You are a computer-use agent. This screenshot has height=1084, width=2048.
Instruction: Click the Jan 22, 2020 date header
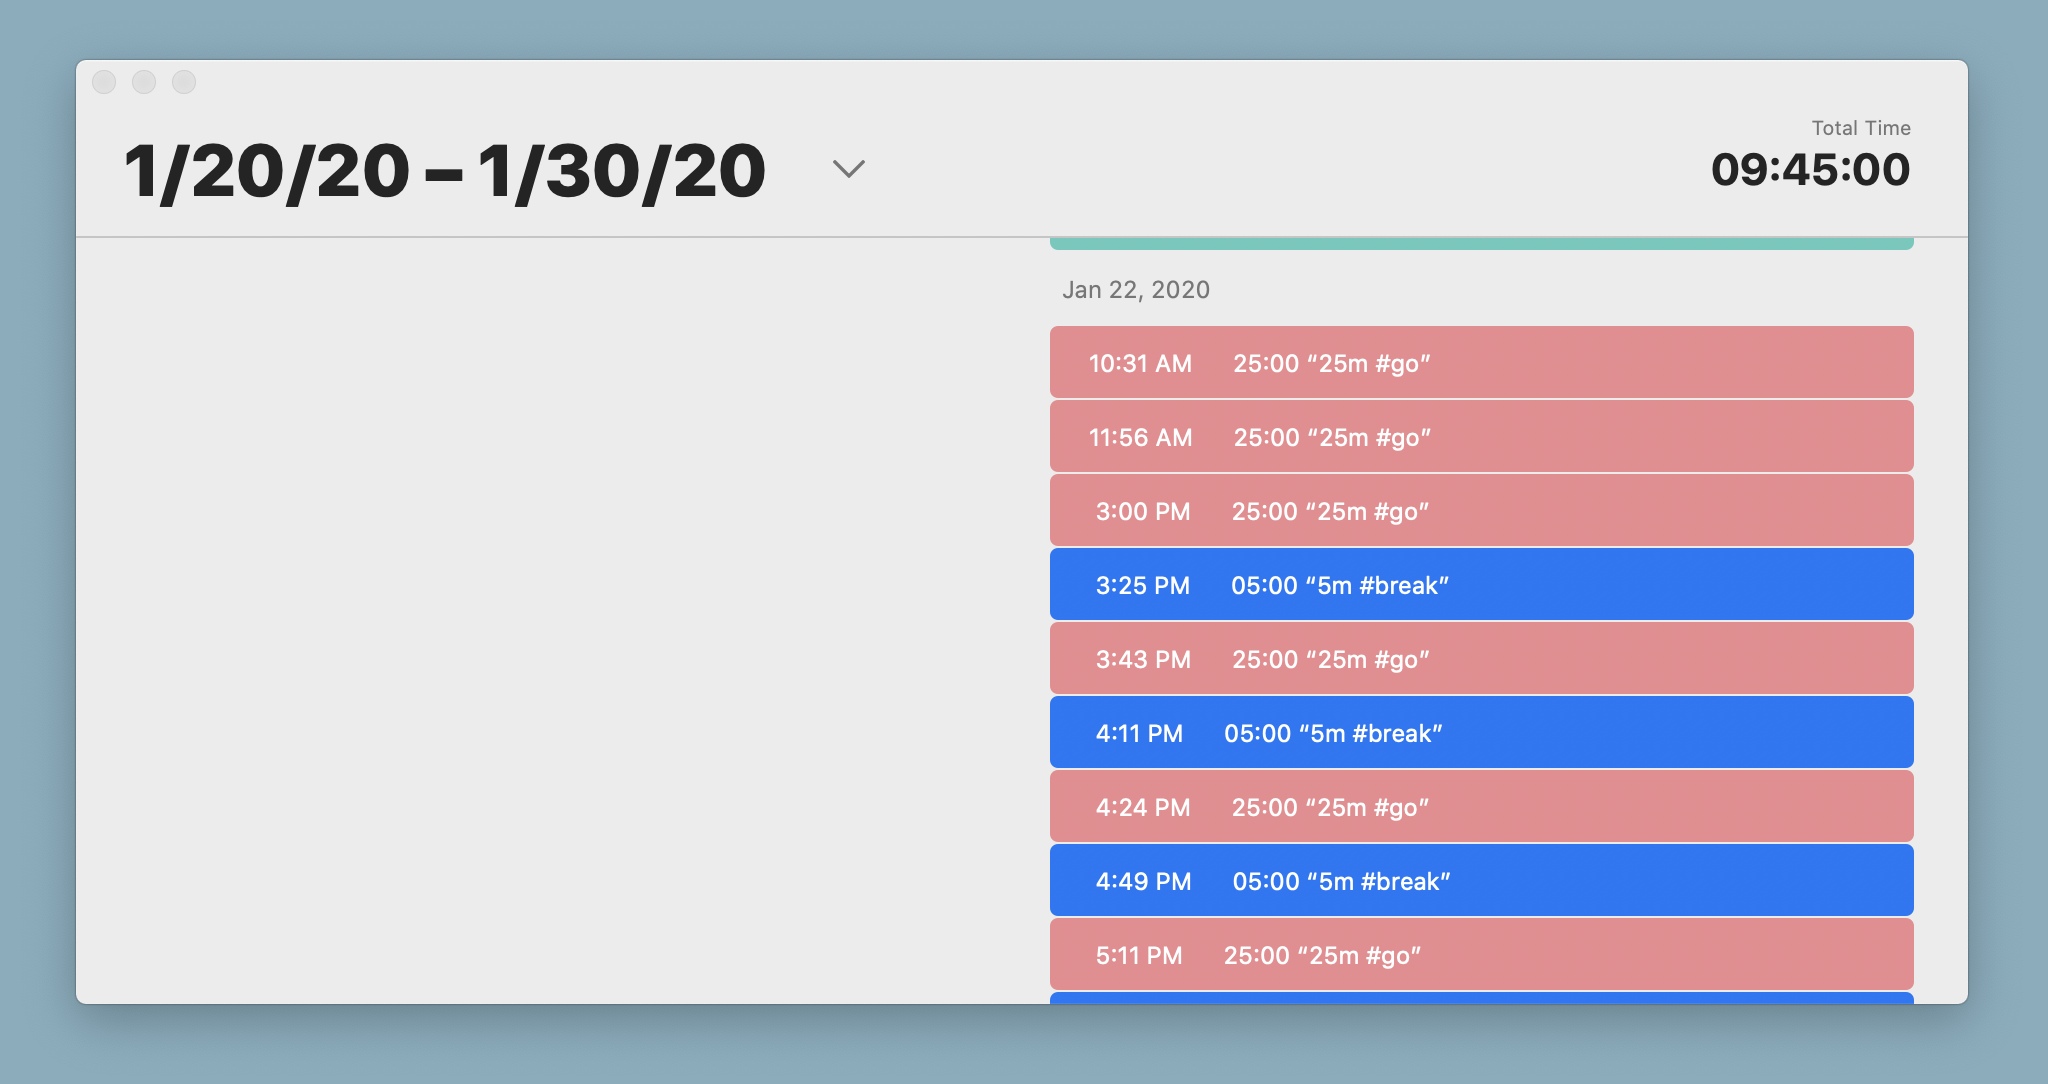[1135, 290]
